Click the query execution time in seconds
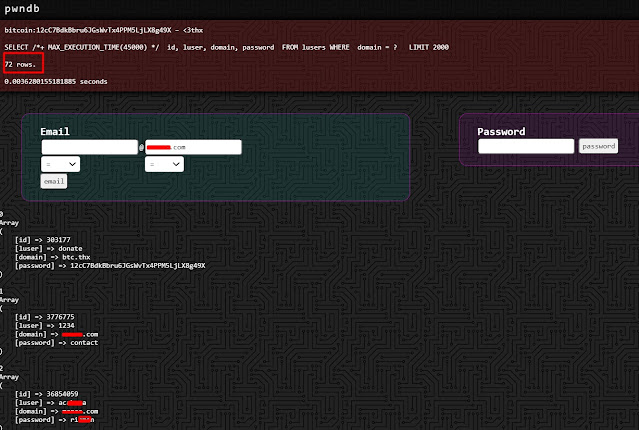This screenshot has width=639, height=430. (x=55, y=82)
